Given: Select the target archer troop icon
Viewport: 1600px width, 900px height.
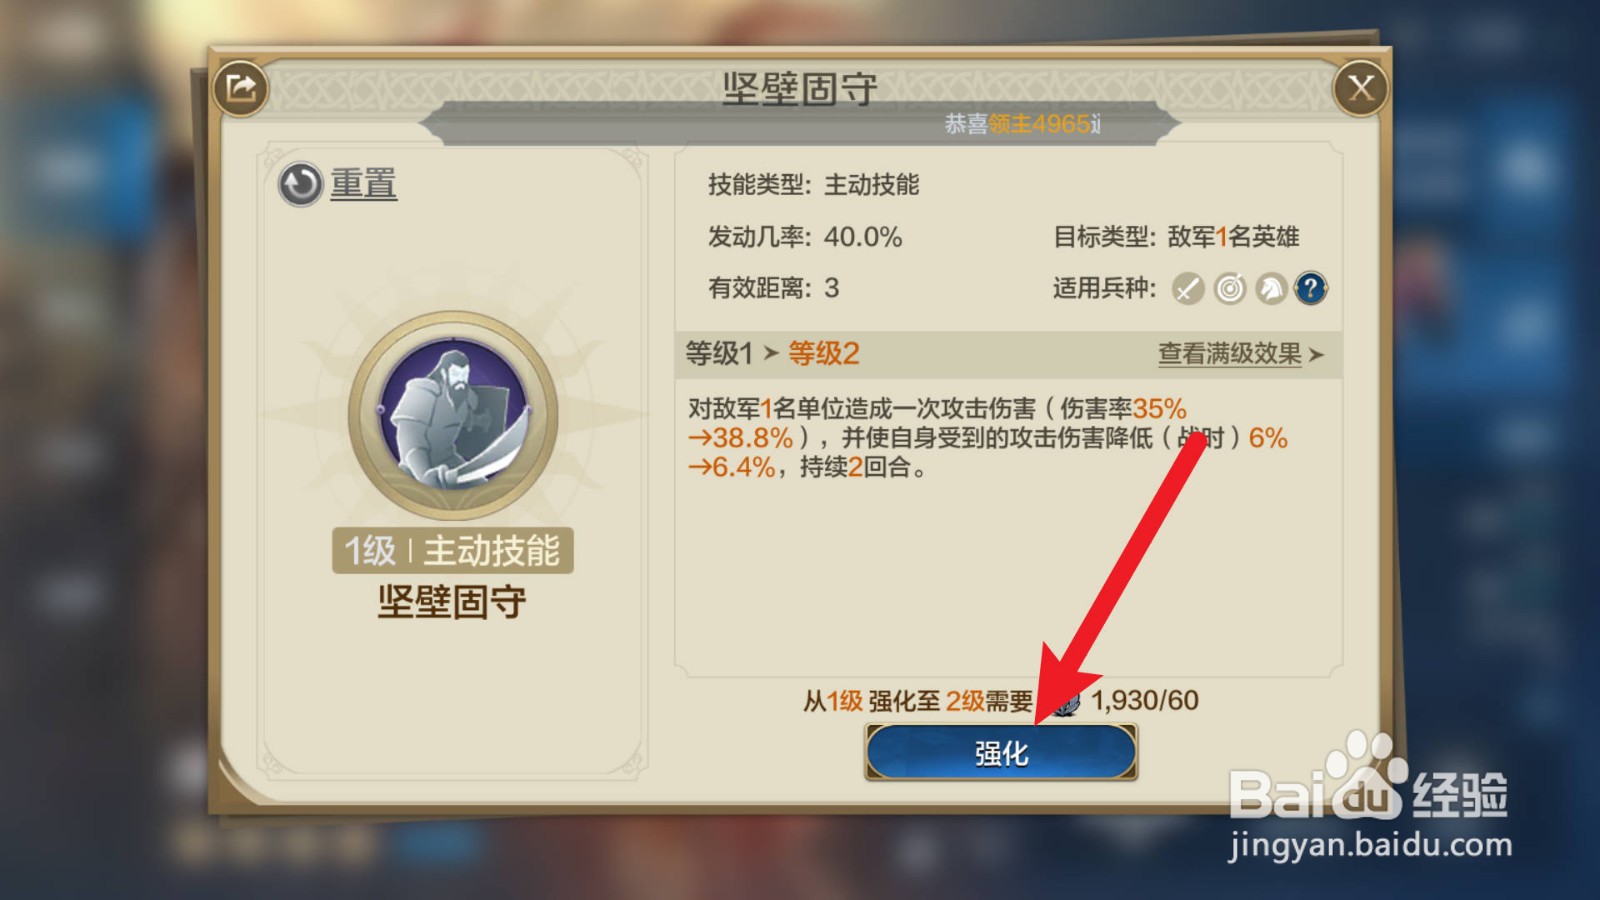Looking at the screenshot, I should (1230, 289).
